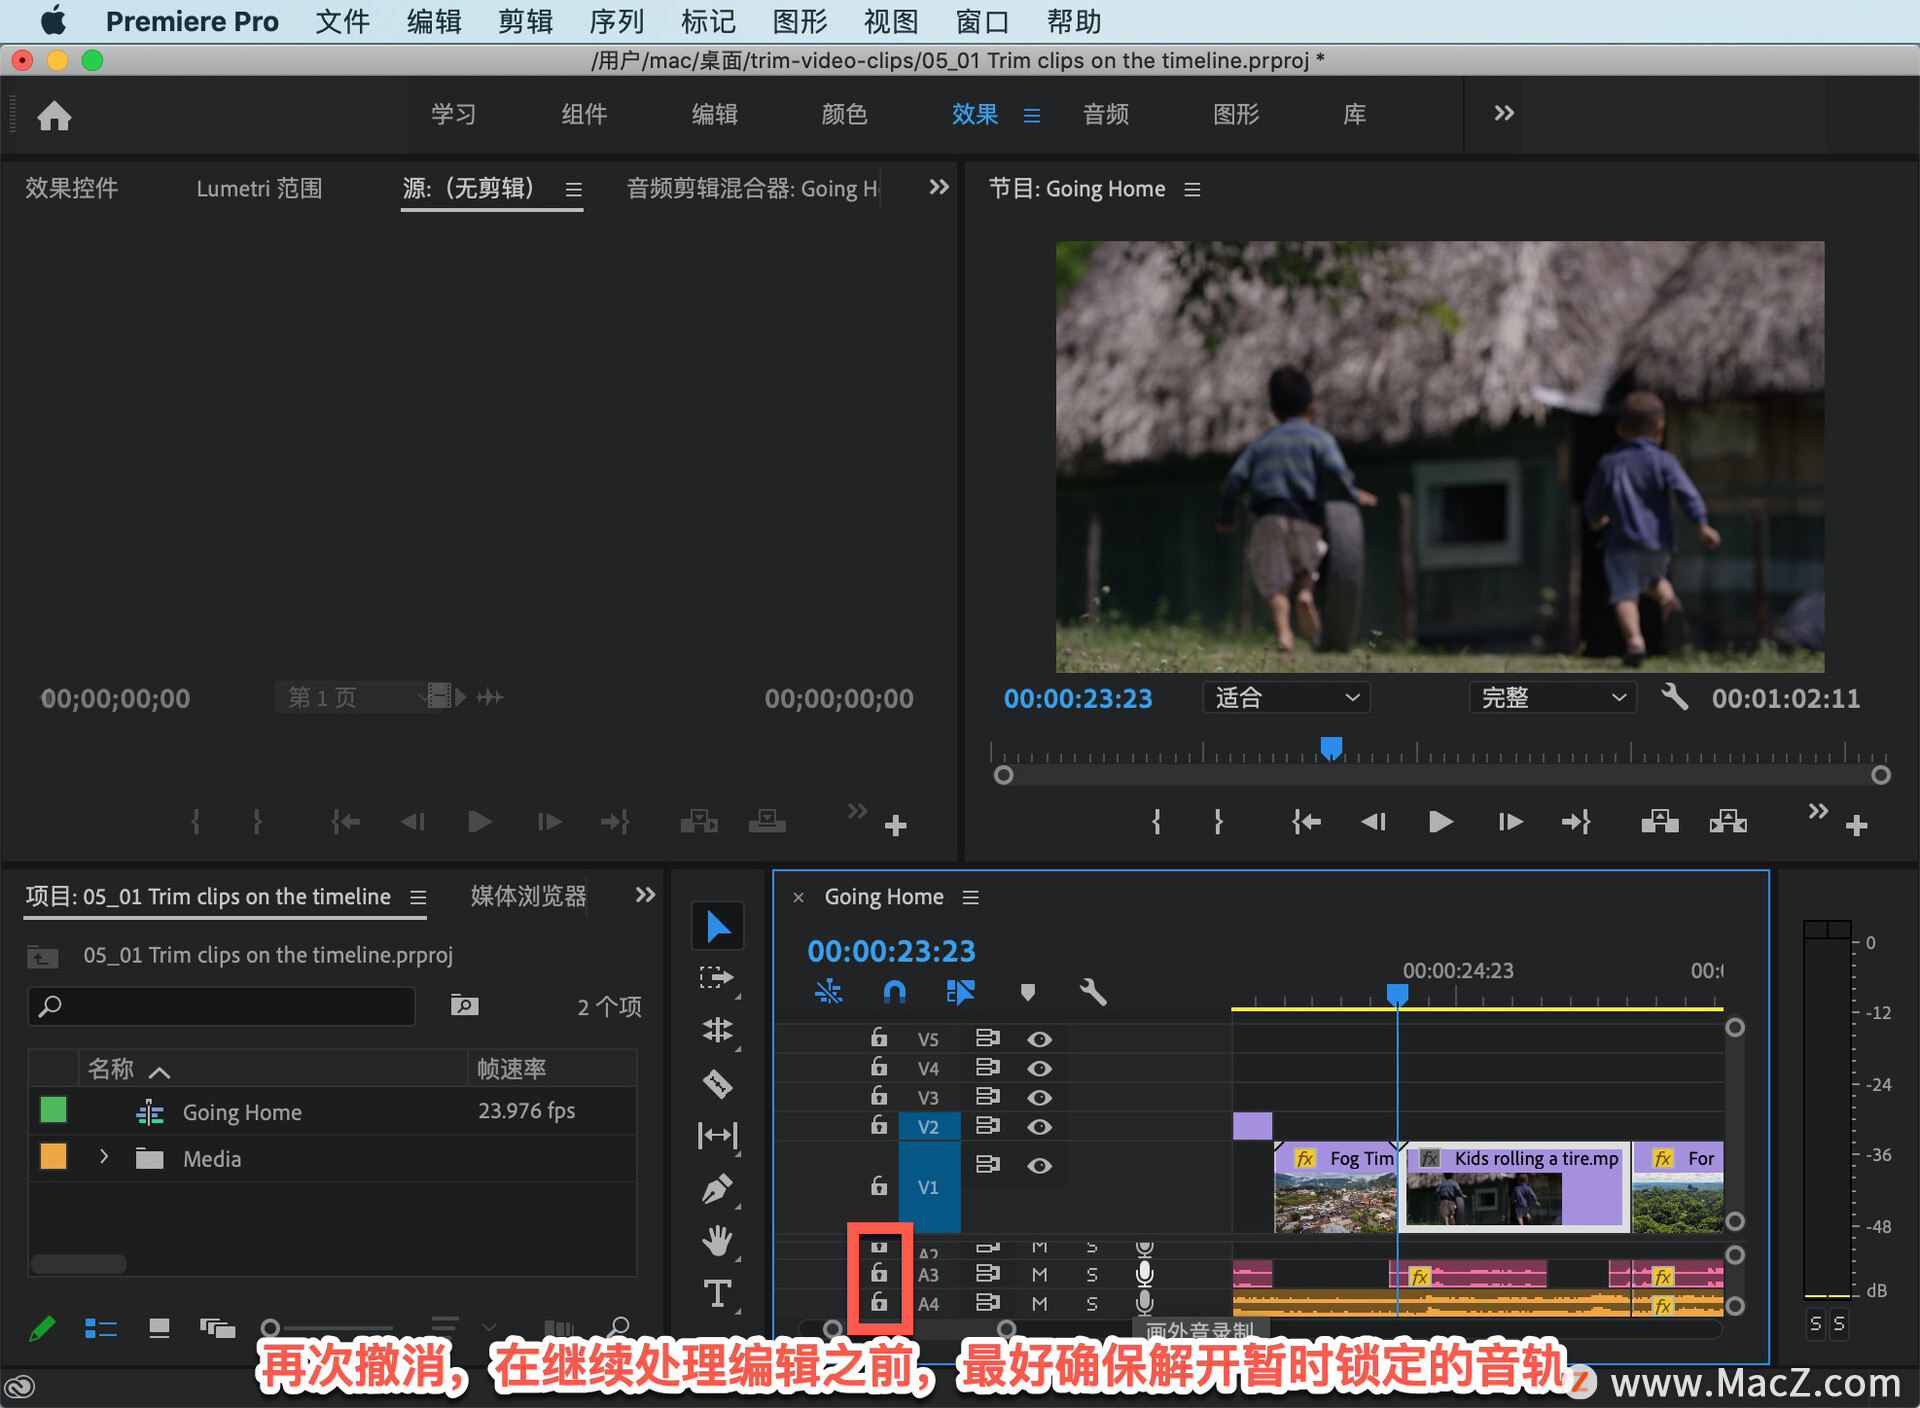Switch to the 颜色 workspace tab
Viewport: 1920px width, 1408px height.
[844, 114]
